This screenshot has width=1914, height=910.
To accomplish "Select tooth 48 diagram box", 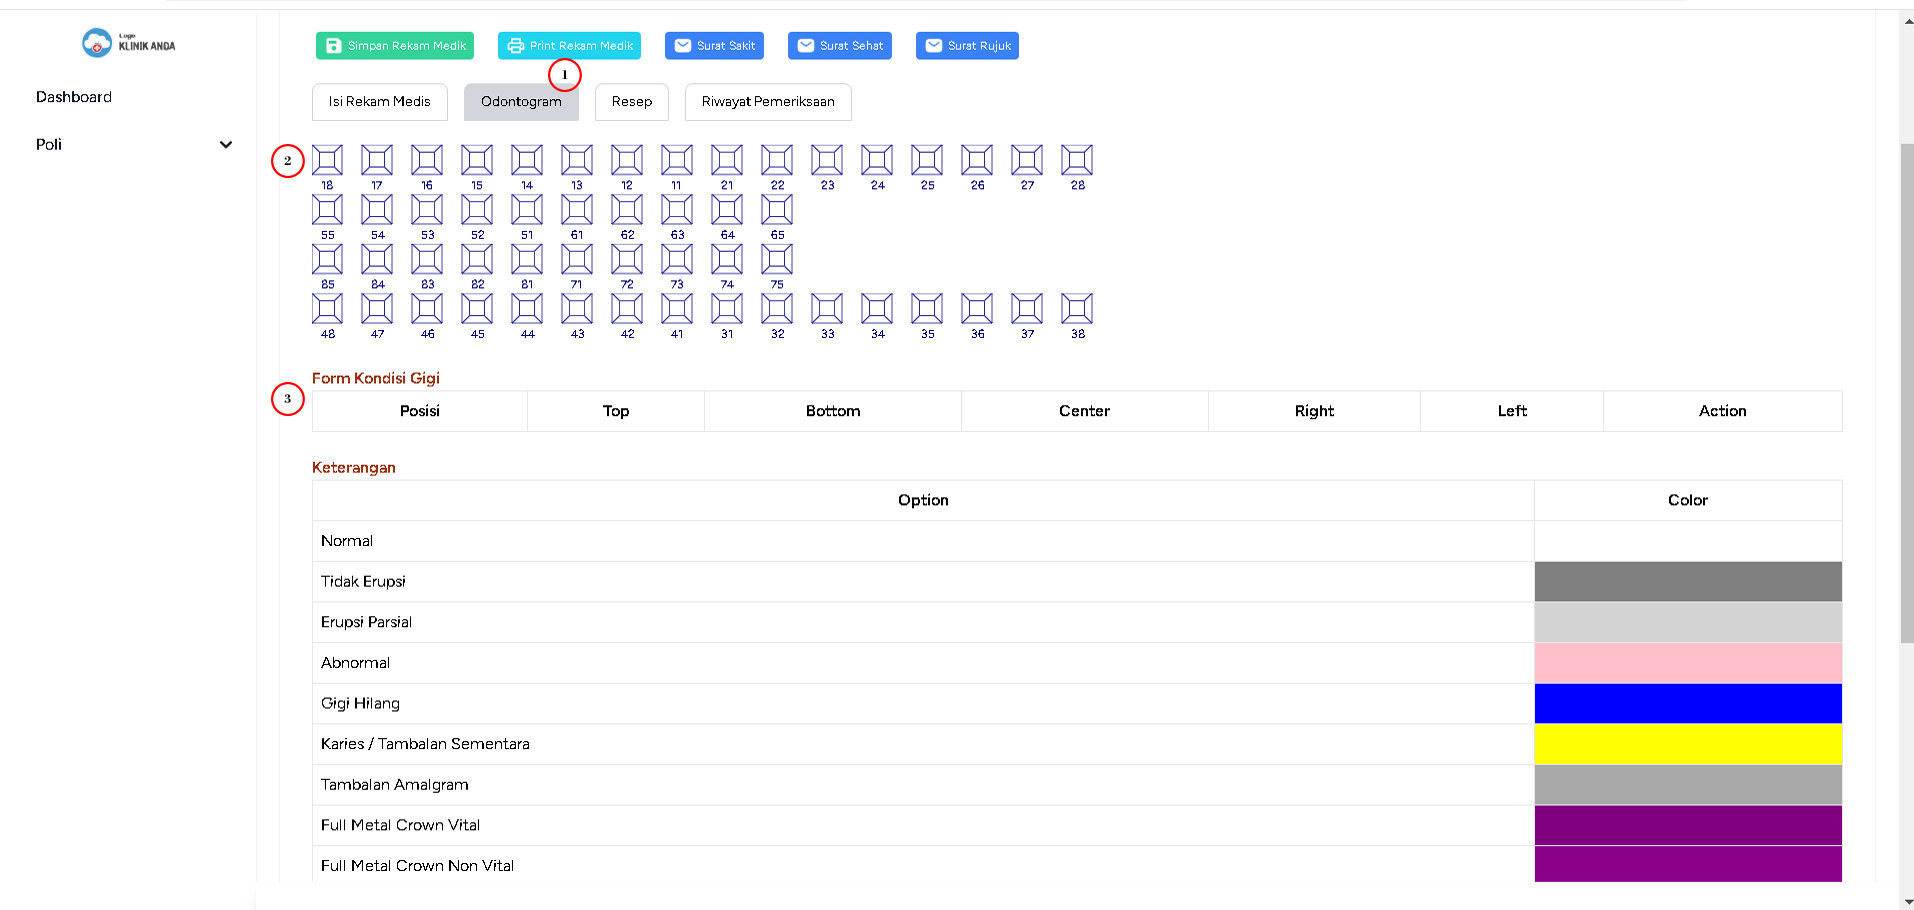I will pos(327,309).
